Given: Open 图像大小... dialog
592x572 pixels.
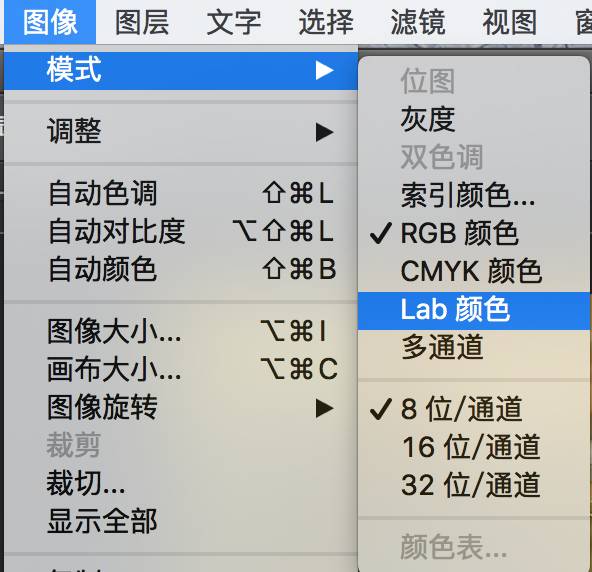Looking at the screenshot, I should 181,331.
